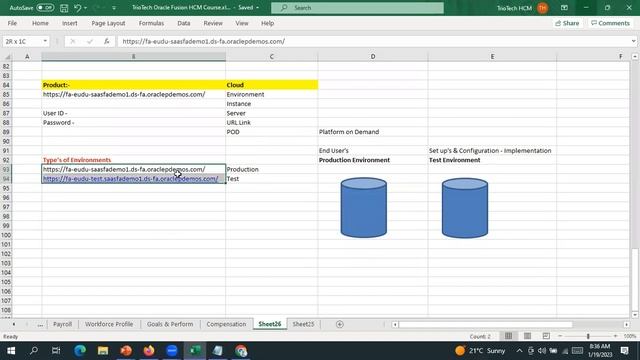640x360 pixels.
Task: Open the File menu
Action: click(x=12, y=23)
